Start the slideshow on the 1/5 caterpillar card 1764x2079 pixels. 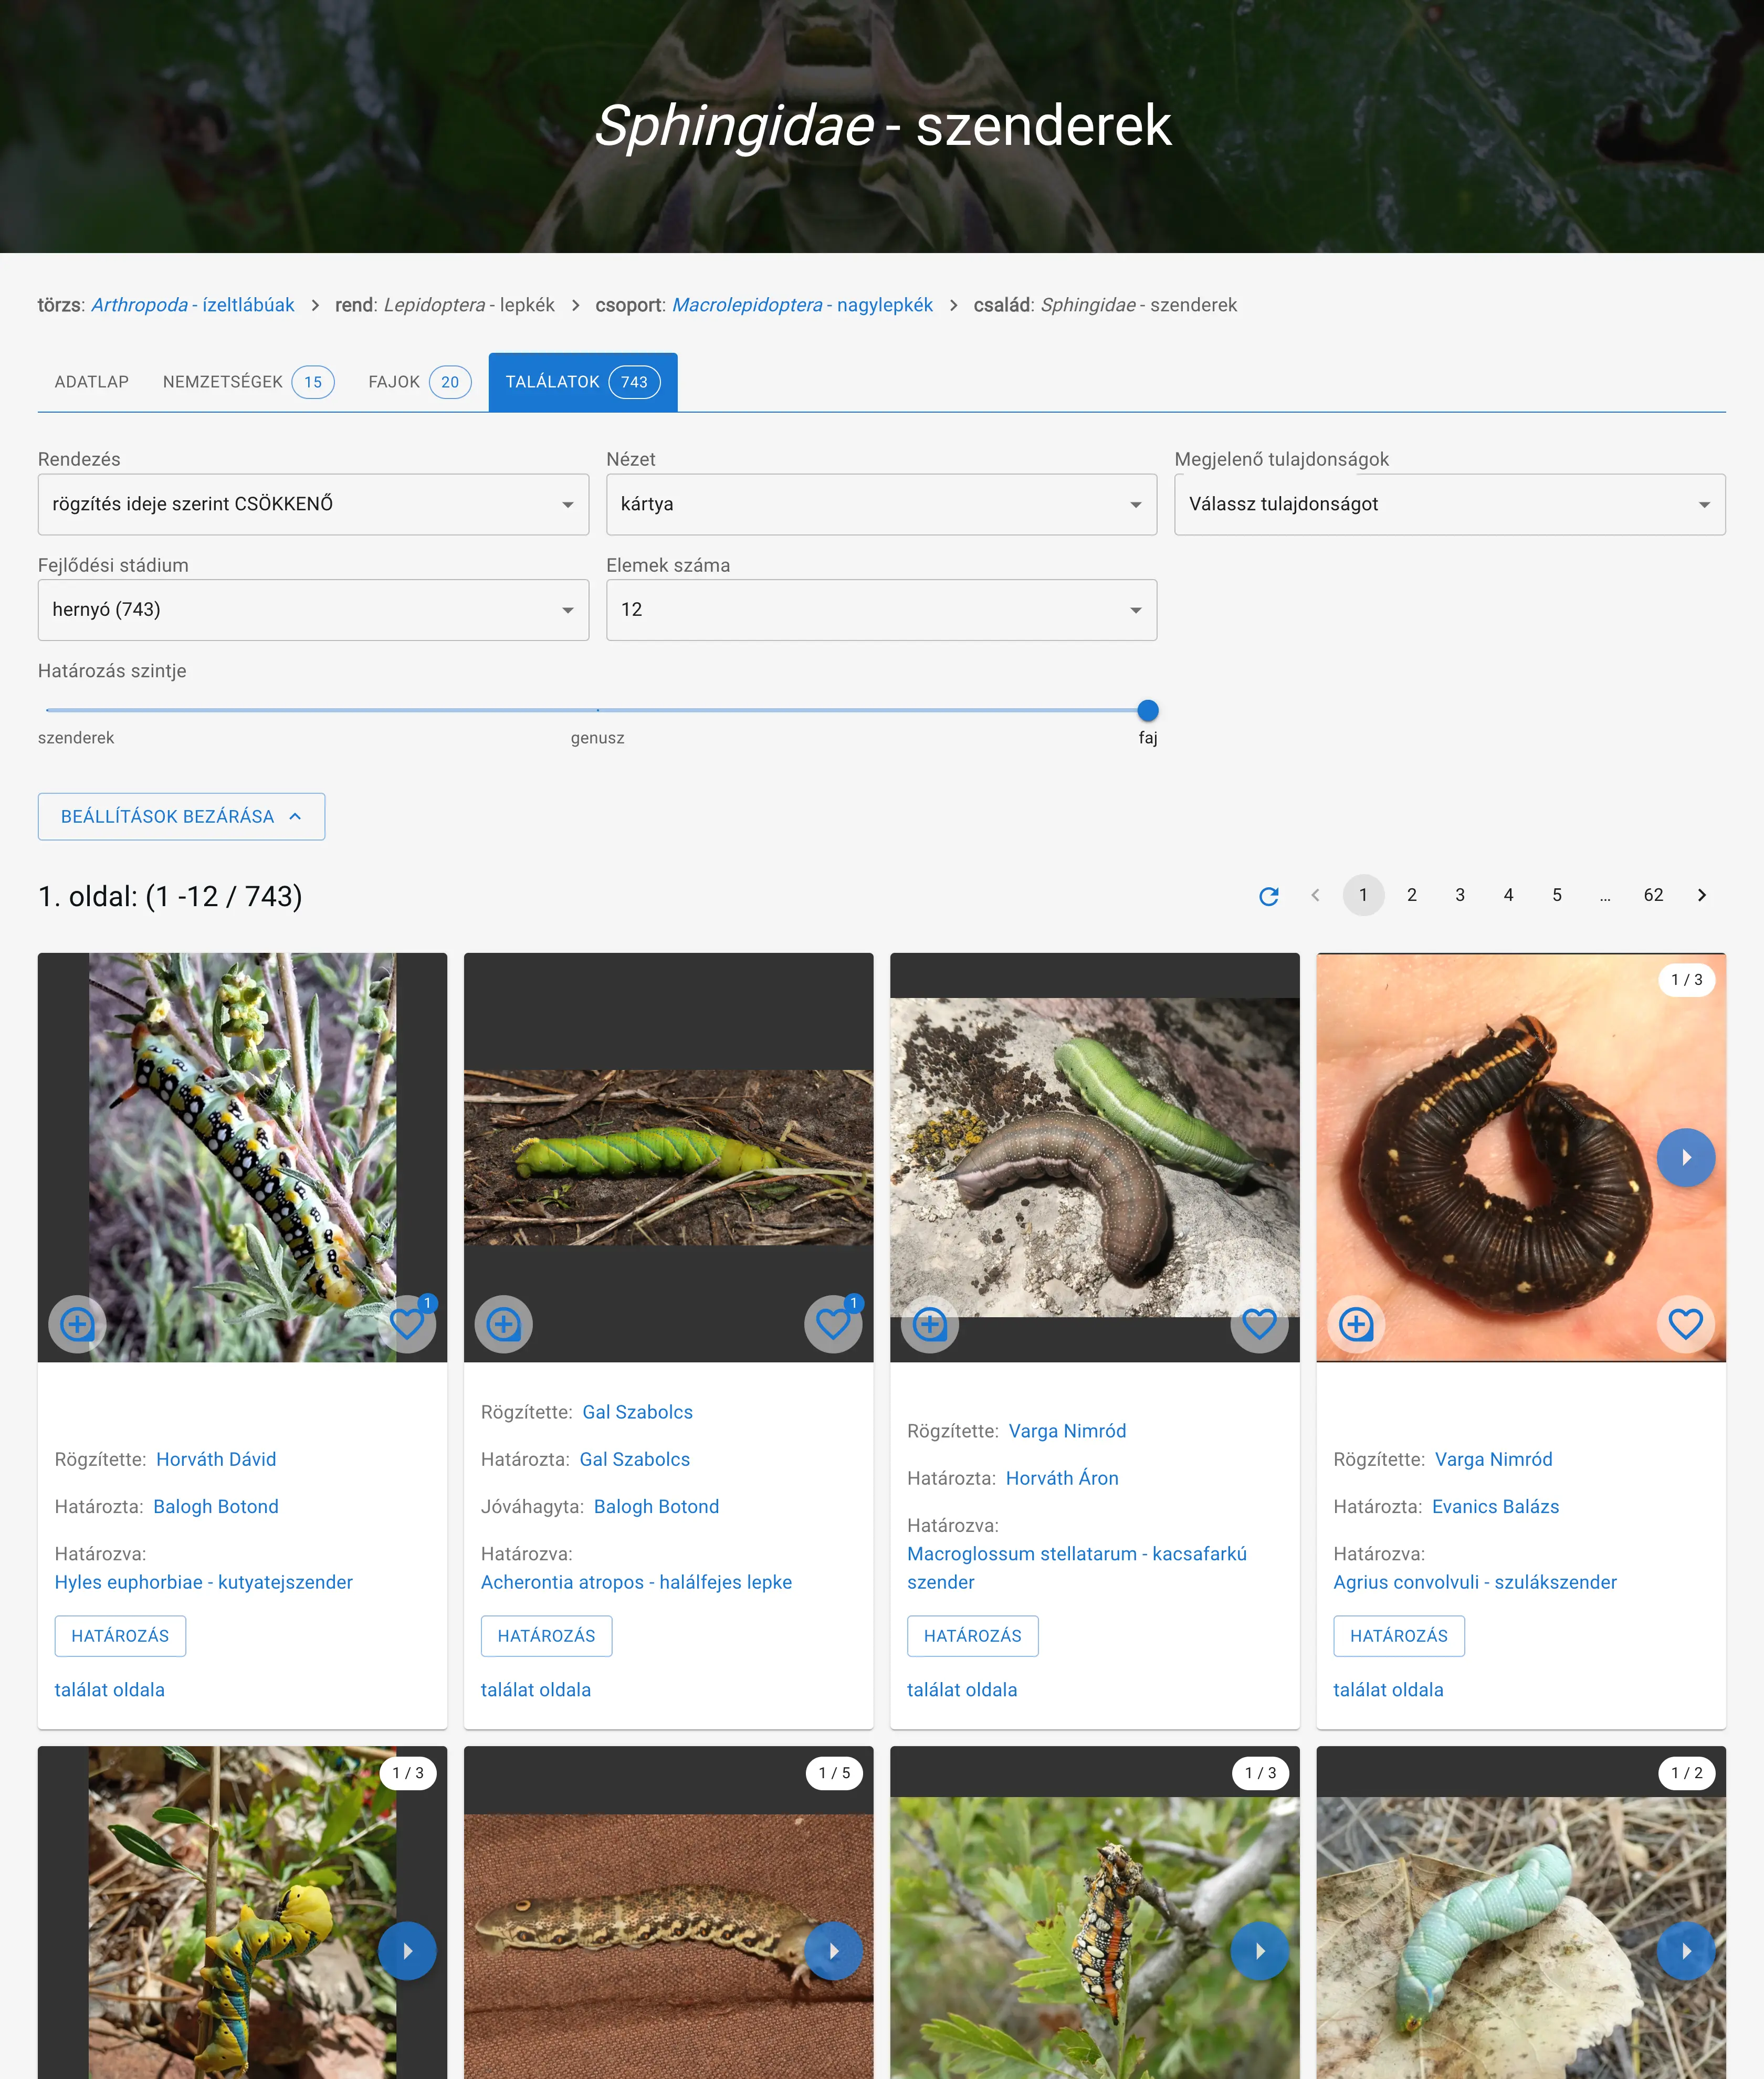click(x=833, y=1950)
